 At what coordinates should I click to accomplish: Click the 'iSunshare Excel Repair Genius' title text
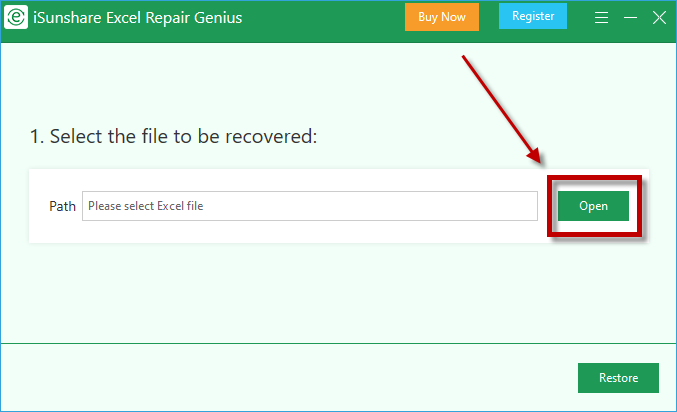138,18
